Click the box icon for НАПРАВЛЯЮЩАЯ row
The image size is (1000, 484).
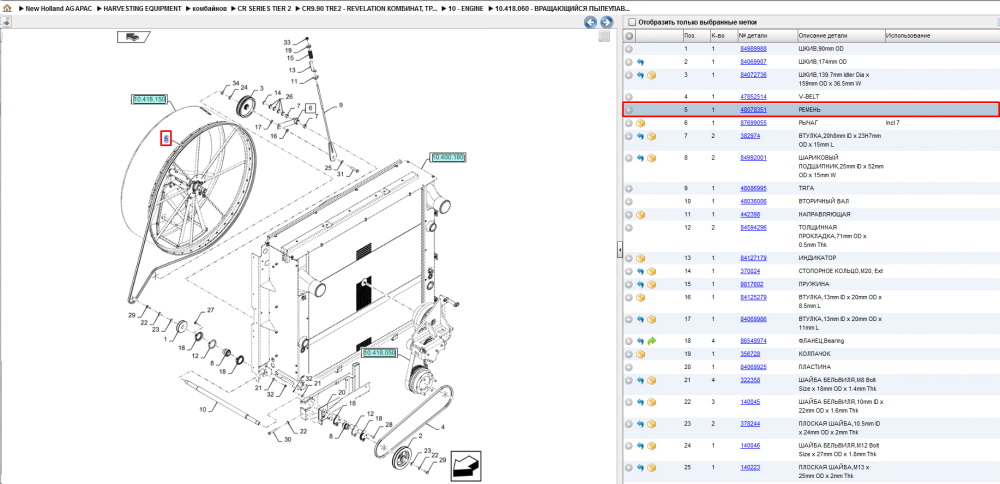click(x=640, y=215)
